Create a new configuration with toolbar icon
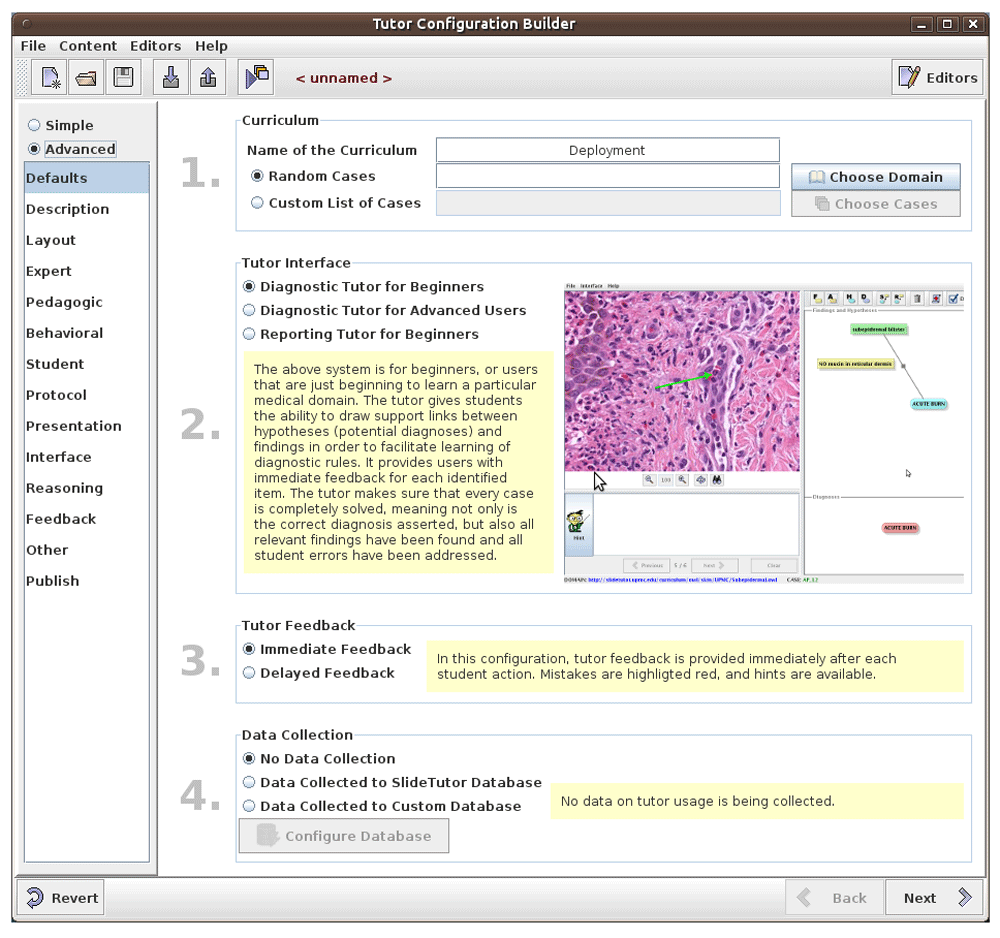Viewport: 1000px width, 938px height. point(50,78)
